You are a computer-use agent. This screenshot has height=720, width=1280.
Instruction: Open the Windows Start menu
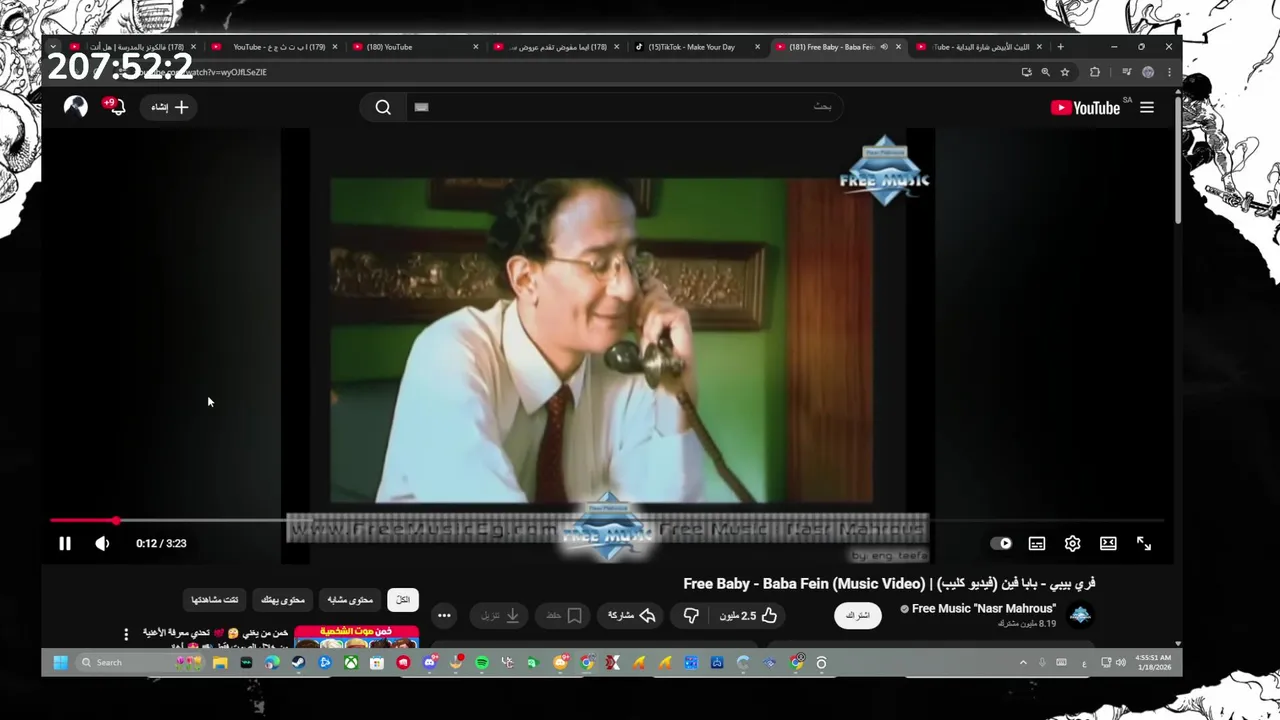(x=60, y=662)
